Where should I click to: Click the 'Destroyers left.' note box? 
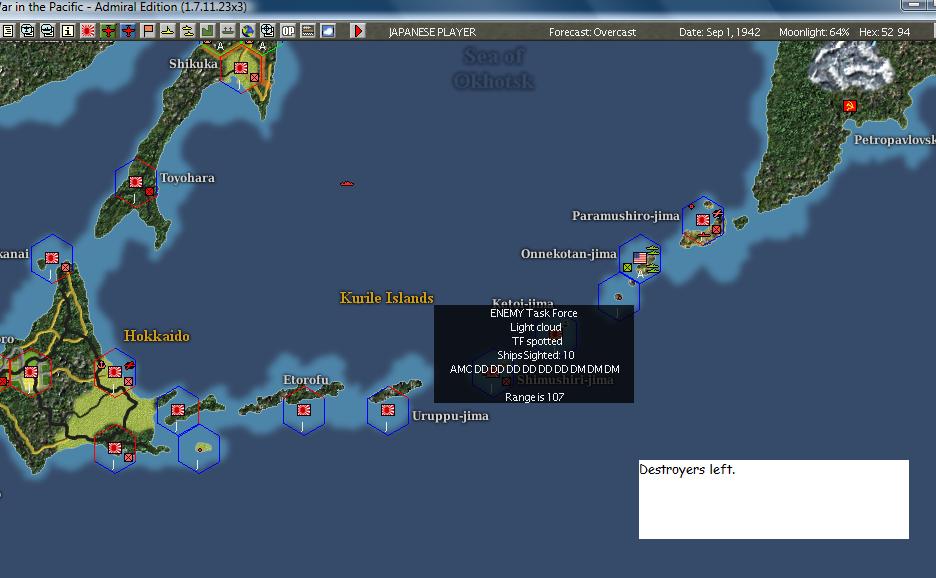pos(774,499)
